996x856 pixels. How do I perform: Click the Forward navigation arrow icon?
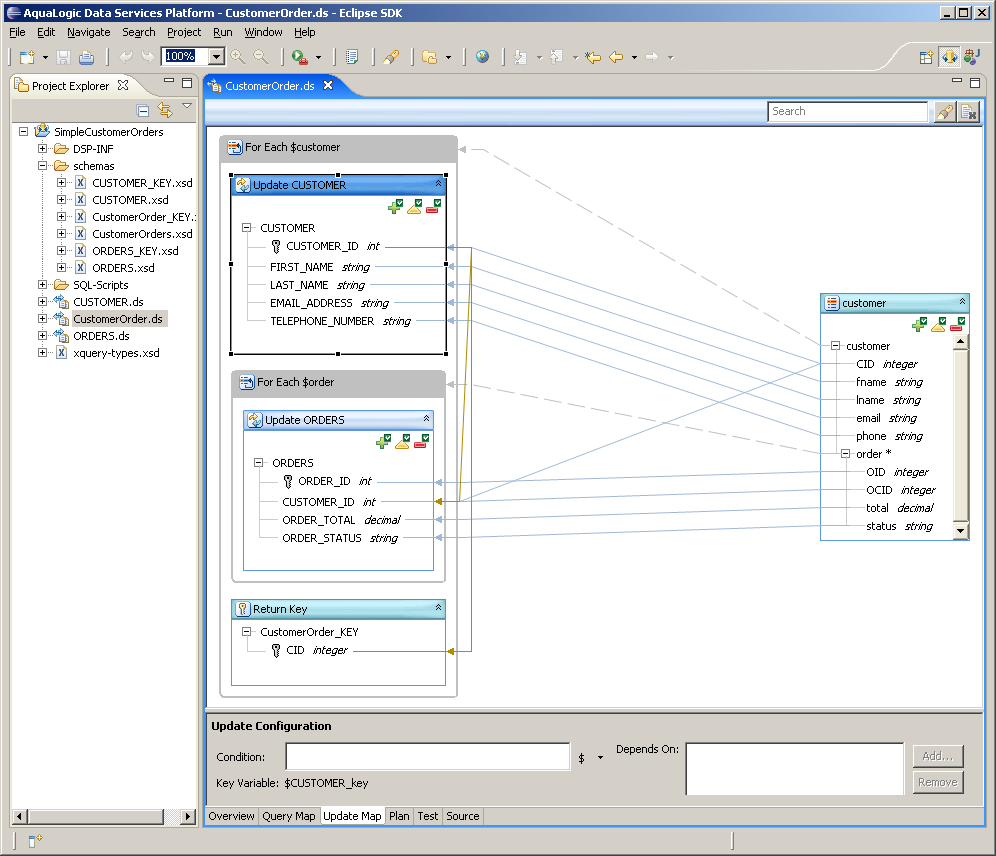point(652,57)
